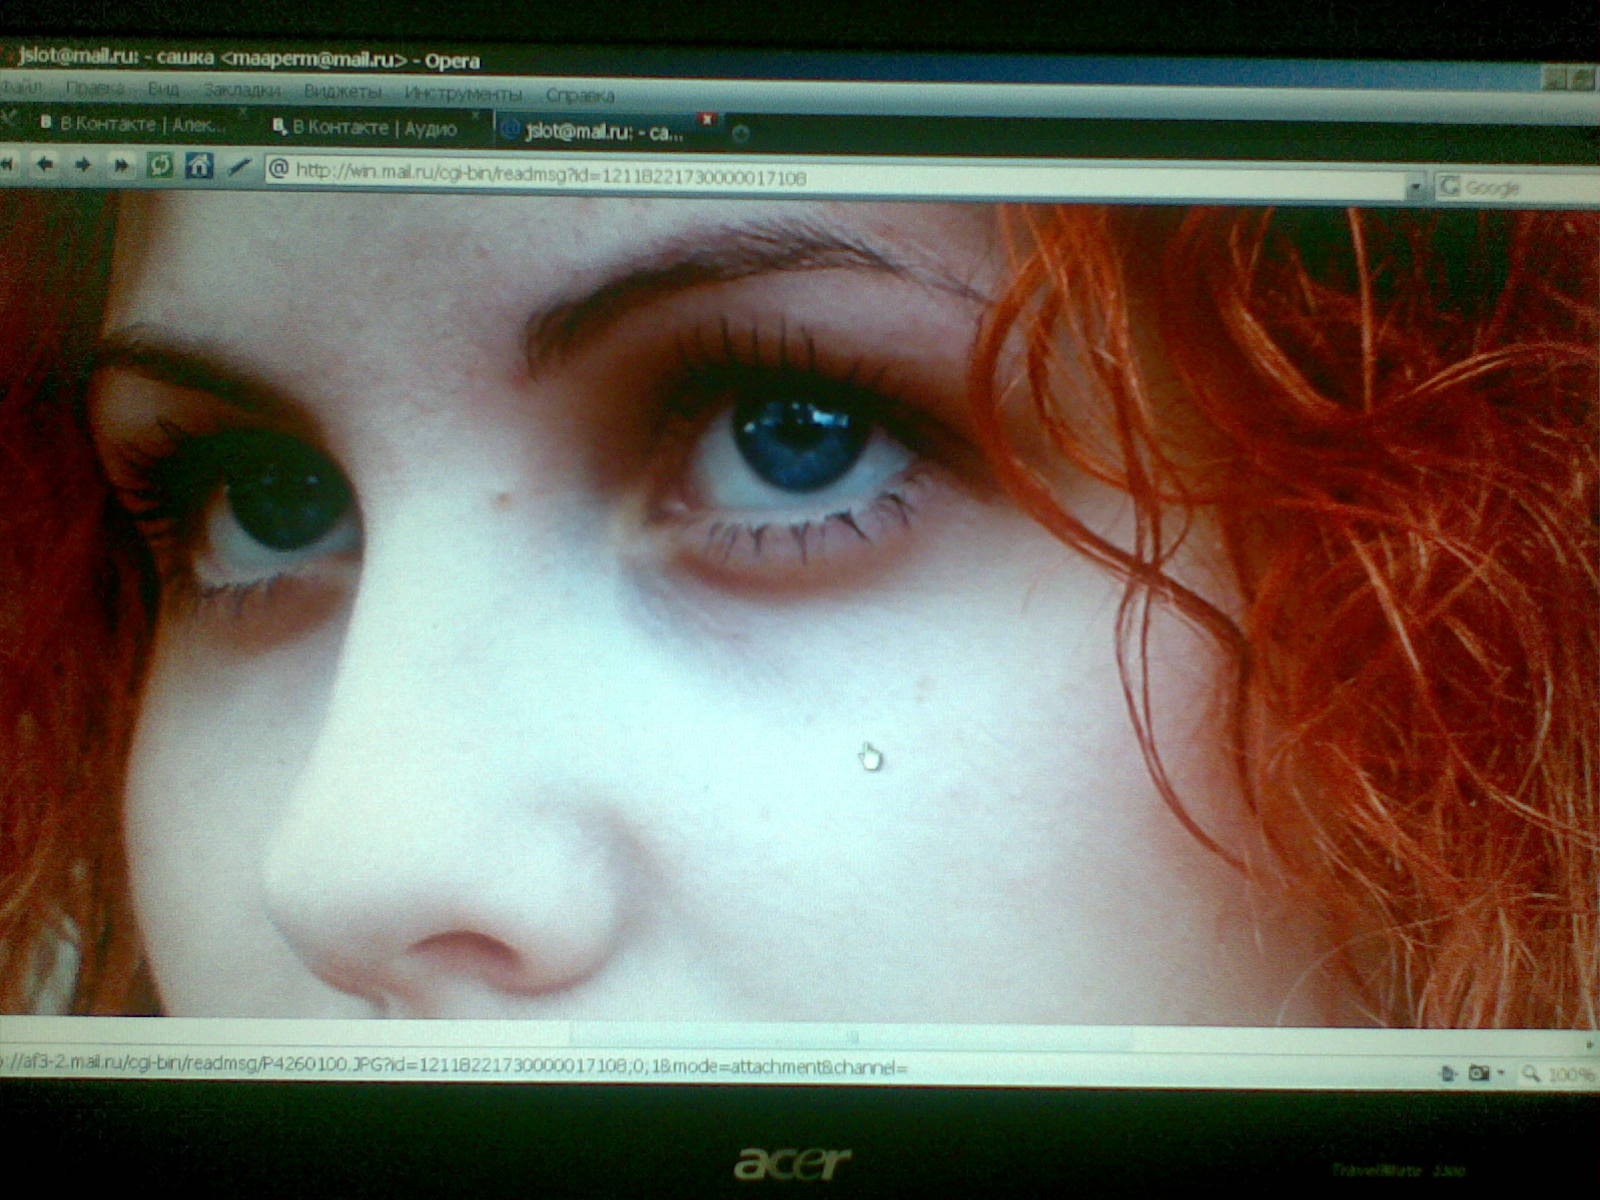The width and height of the screenshot is (1600, 1200).
Task: Expand the address bar history dropdown
Action: pyautogui.click(x=1414, y=187)
